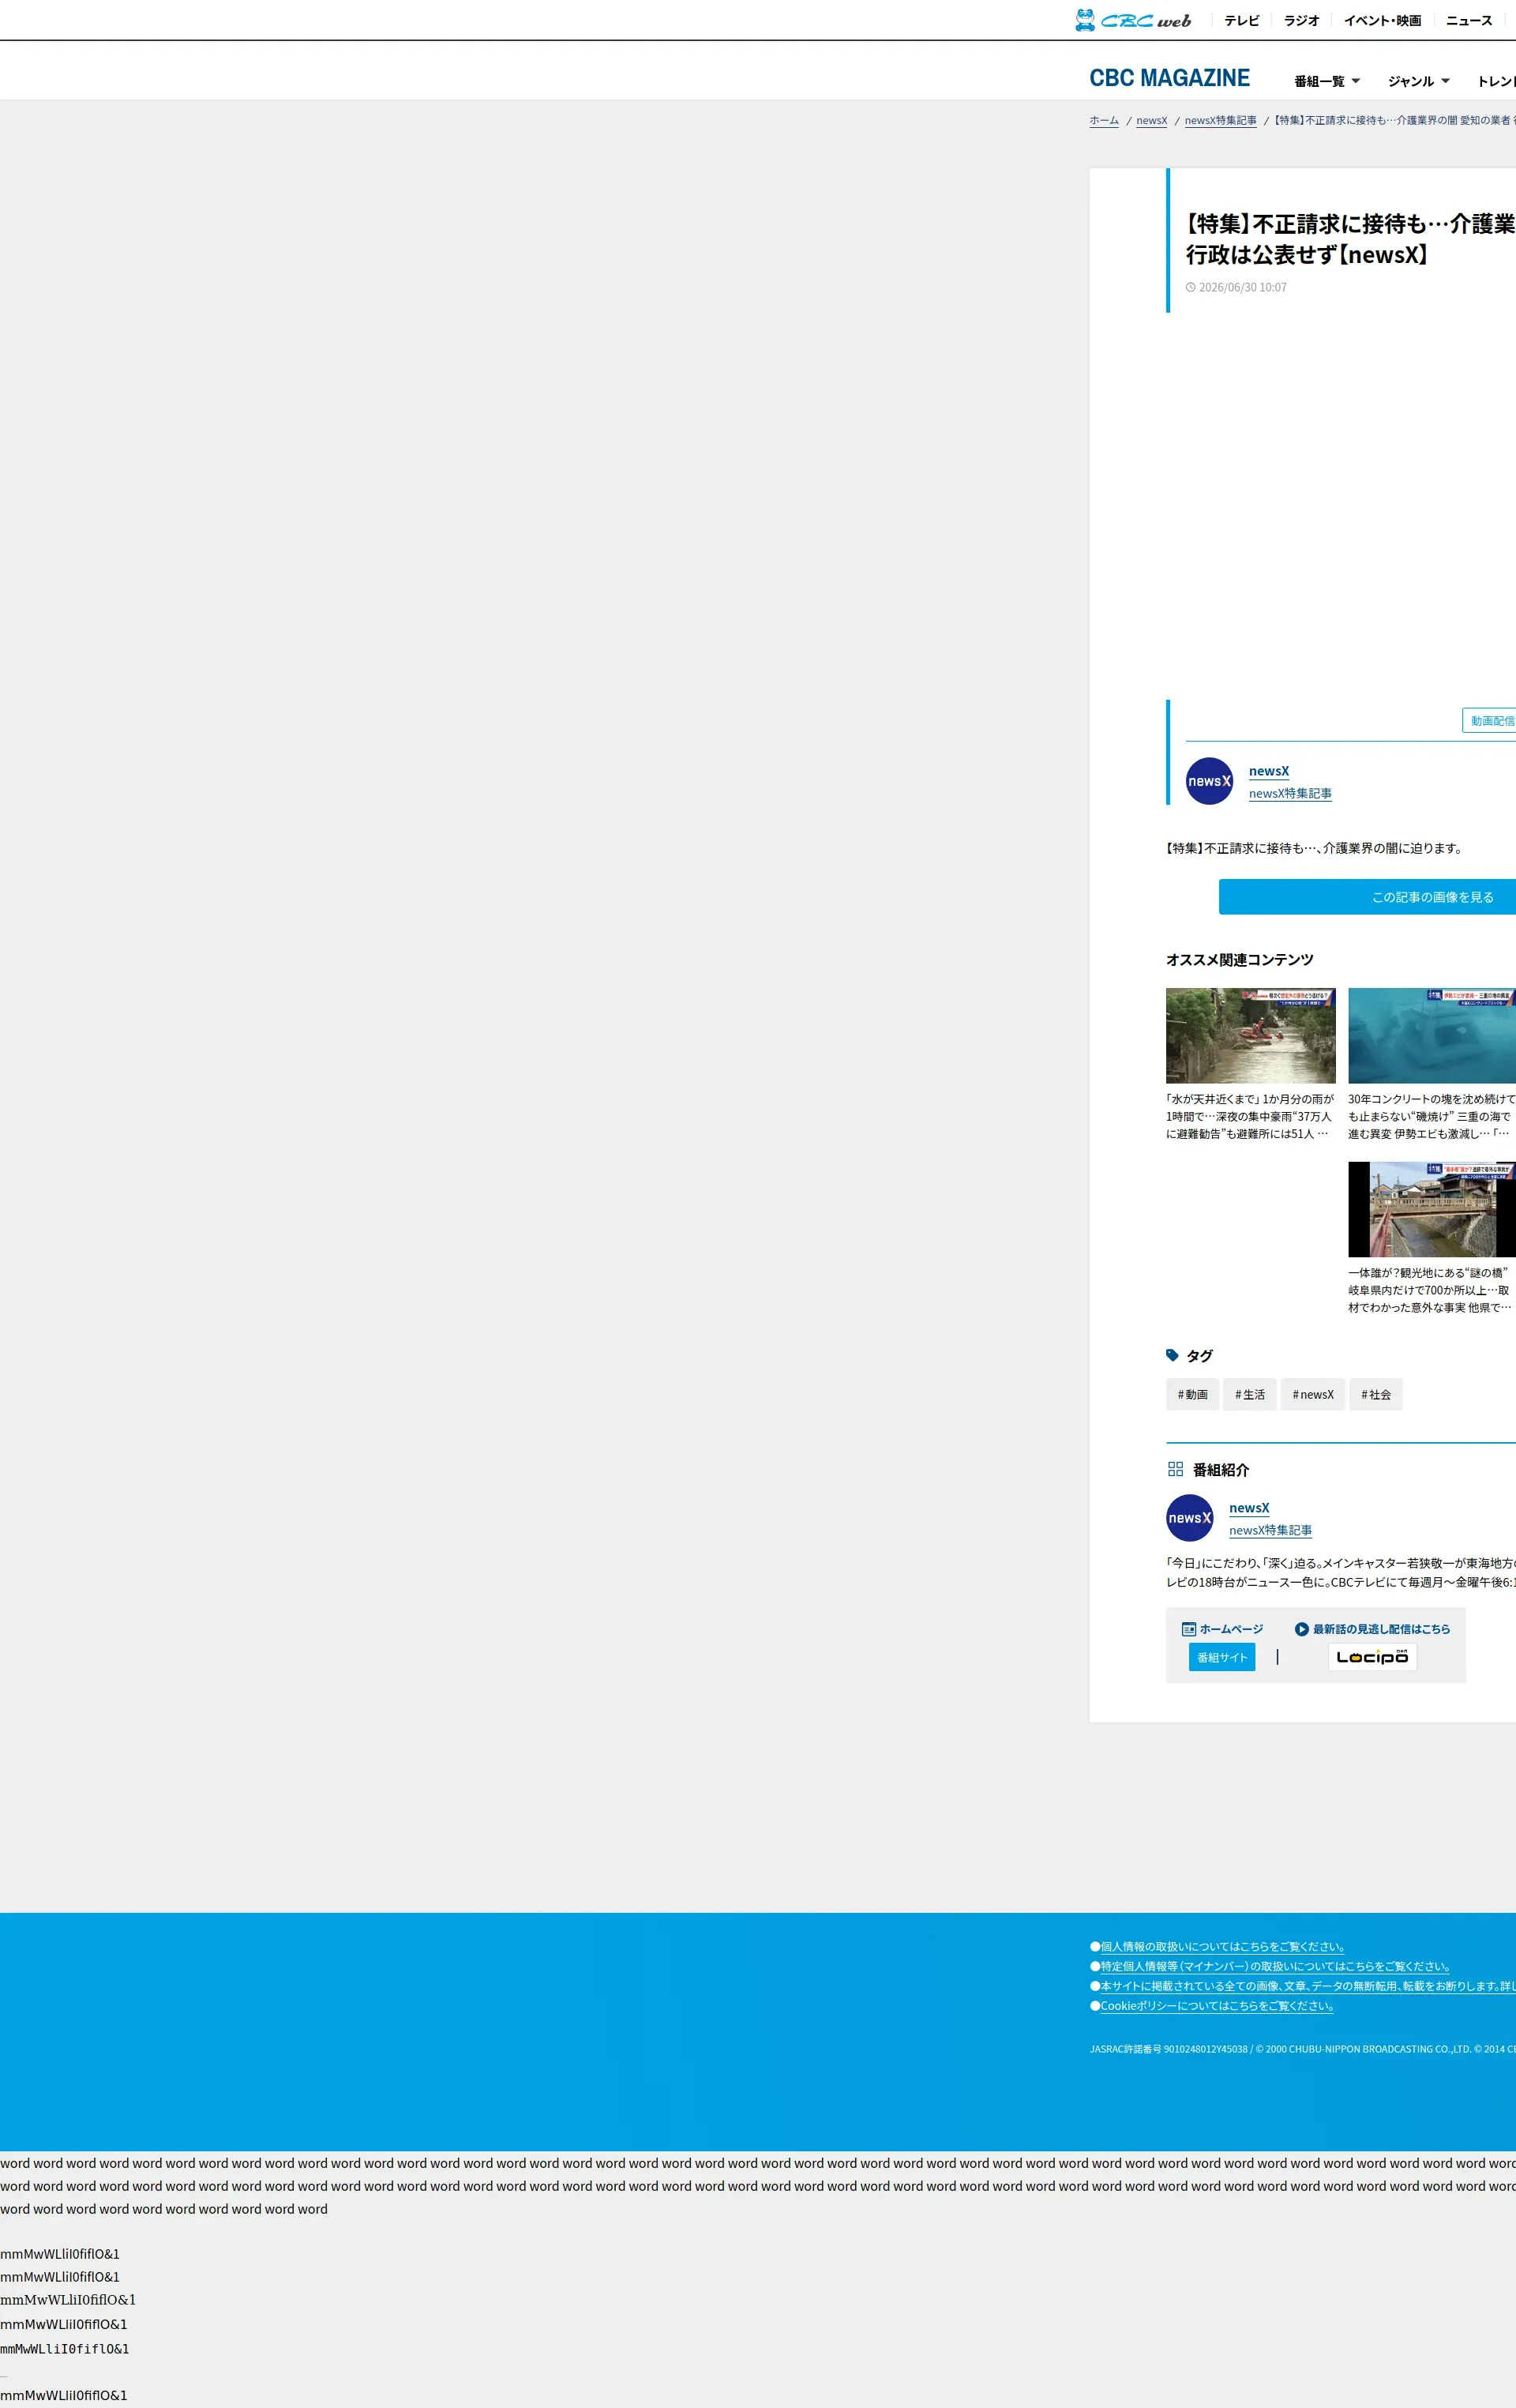Click the newsX circle logo below the article headline
The height and width of the screenshot is (2408, 1516).
[1209, 781]
